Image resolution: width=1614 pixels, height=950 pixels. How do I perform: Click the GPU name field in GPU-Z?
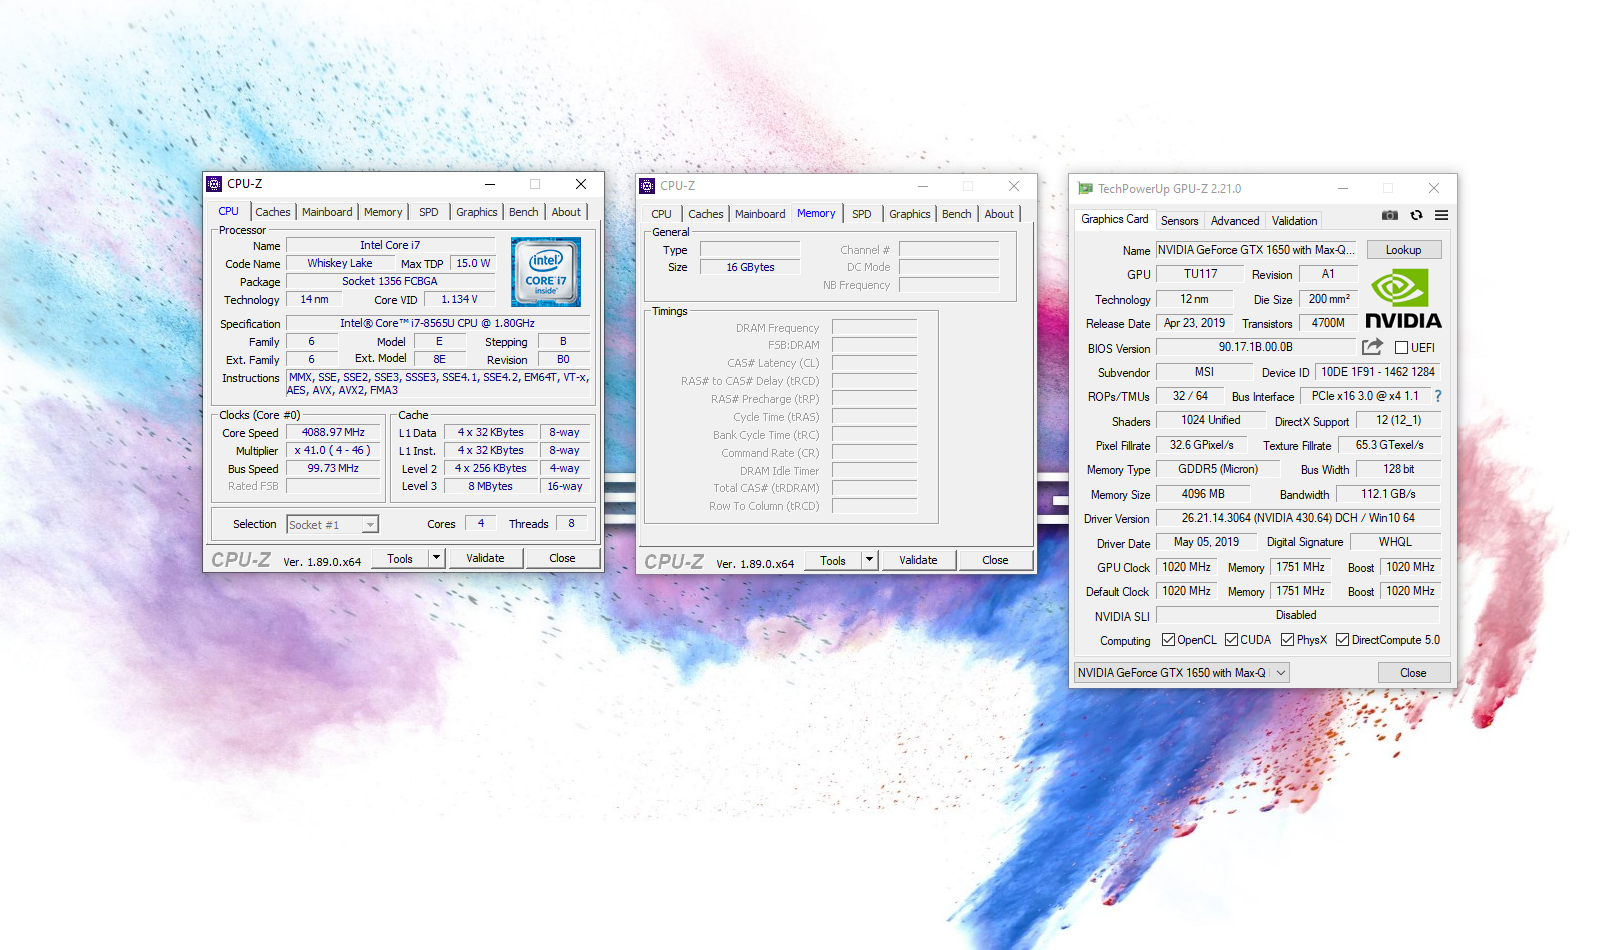(1257, 250)
